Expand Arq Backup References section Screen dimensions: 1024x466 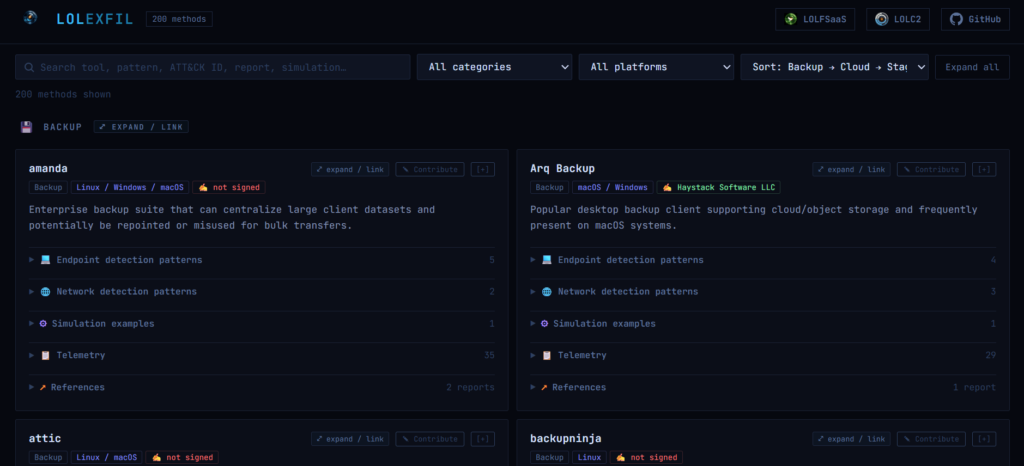tap(763, 387)
